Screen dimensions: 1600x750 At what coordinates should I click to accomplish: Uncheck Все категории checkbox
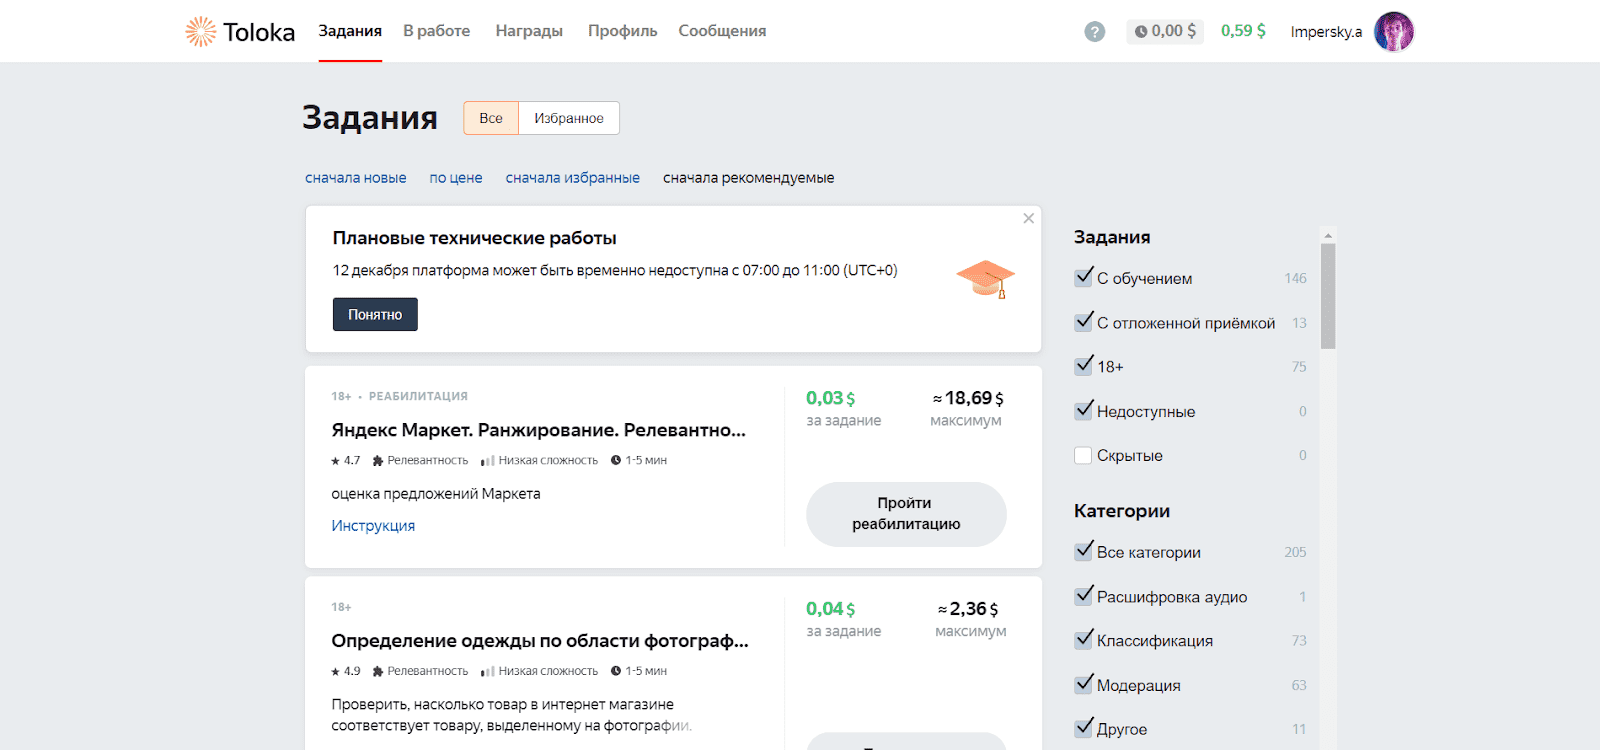tap(1084, 551)
